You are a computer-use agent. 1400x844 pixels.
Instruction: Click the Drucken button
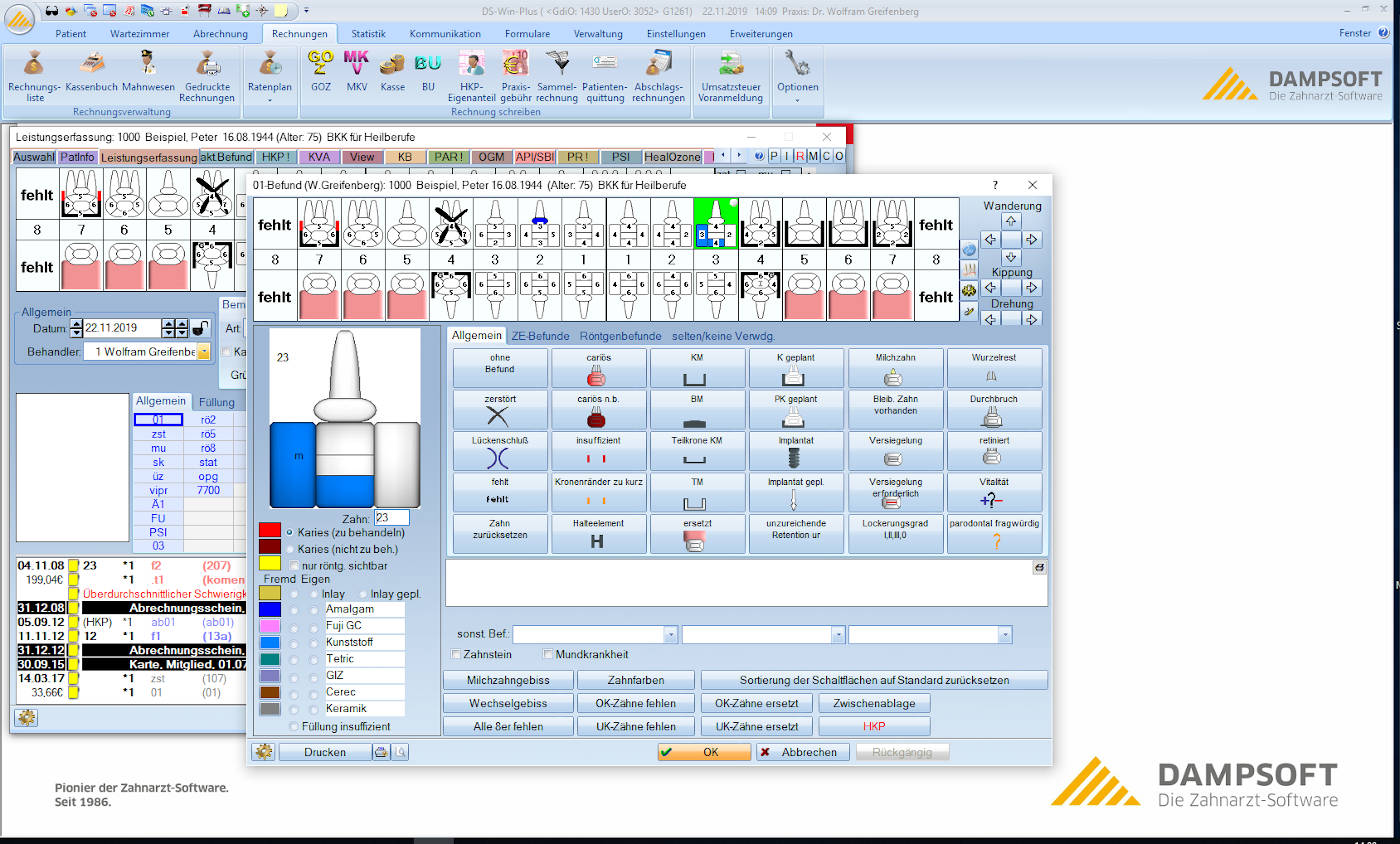(x=325, y=752)
